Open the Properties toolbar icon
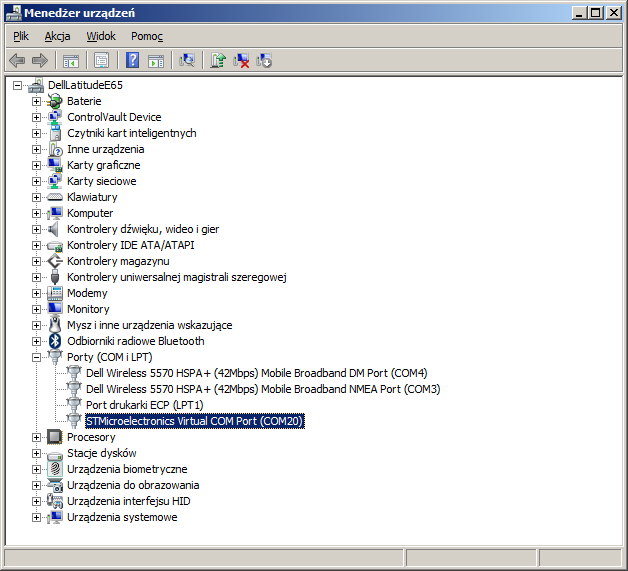 pos(102,60)
